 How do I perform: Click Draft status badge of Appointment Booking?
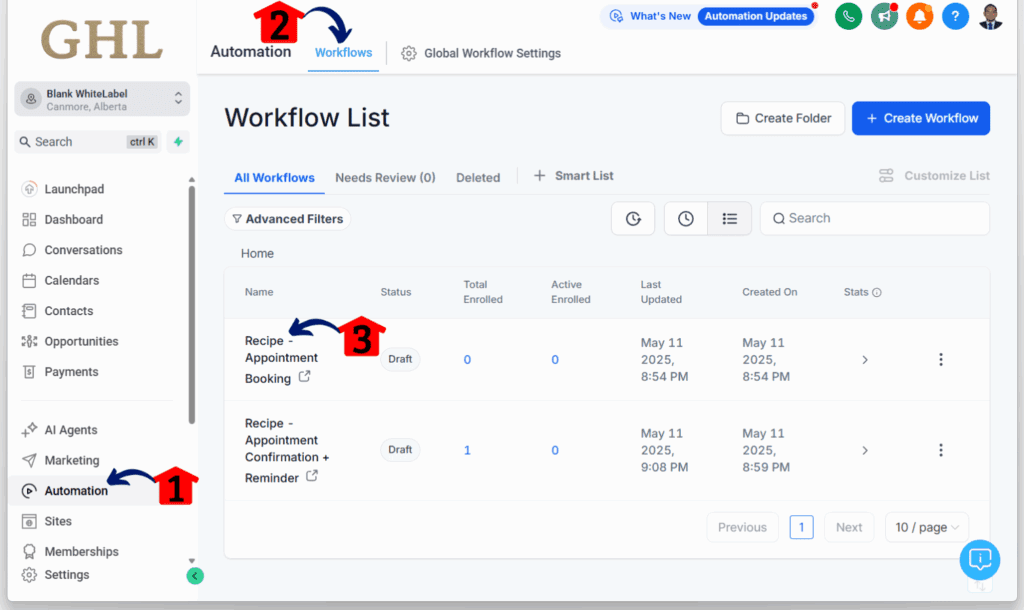pyautogui.click(x=400, y=359)
